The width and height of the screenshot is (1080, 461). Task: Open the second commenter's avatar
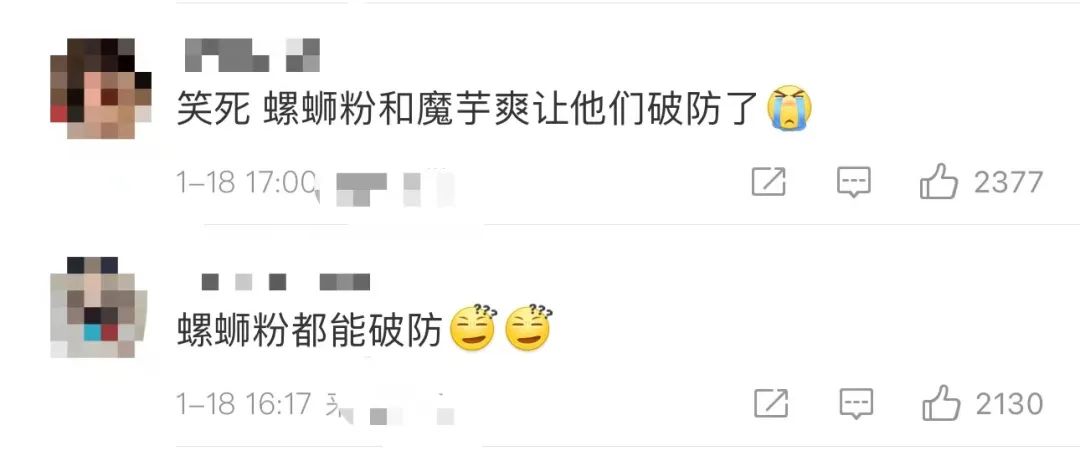98,307
